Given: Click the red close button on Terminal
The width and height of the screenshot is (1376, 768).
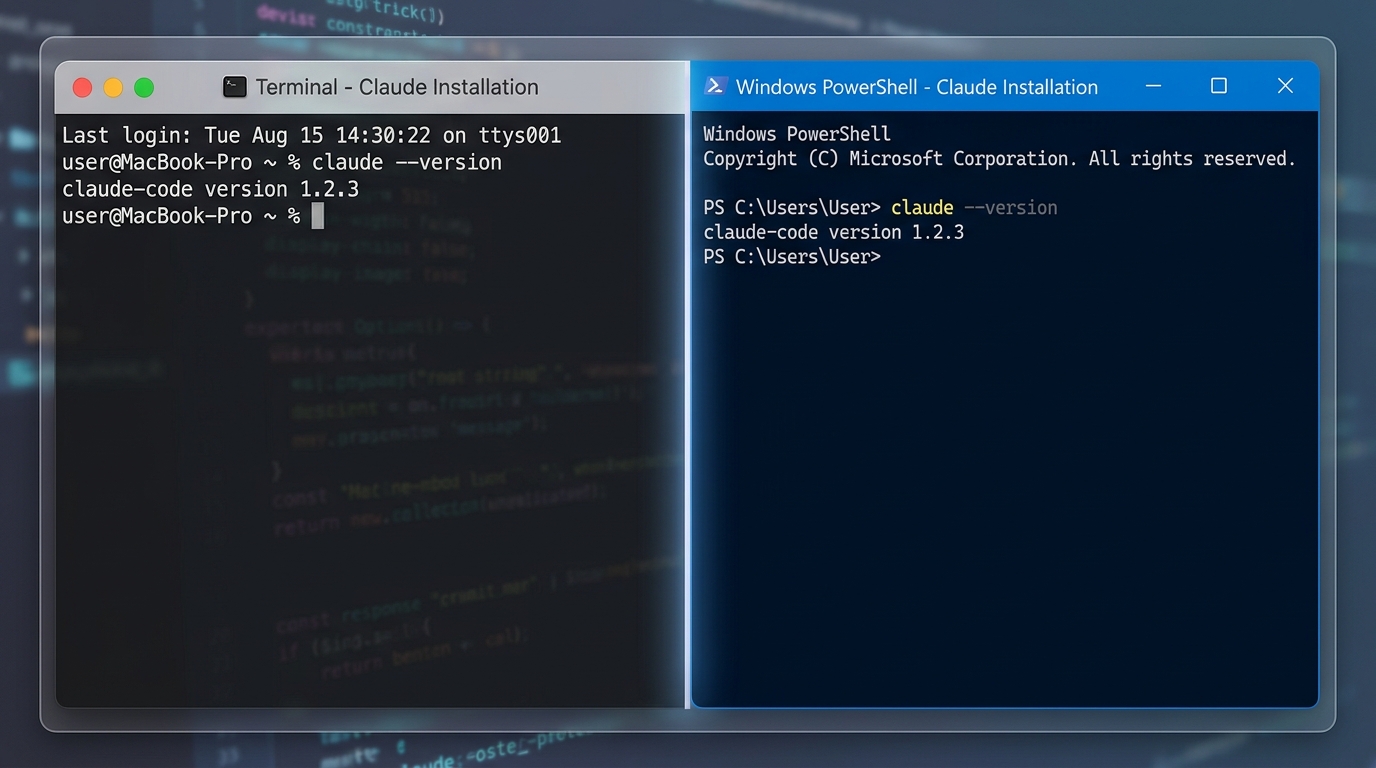Looking at the screenshot, I should [83, 88].
